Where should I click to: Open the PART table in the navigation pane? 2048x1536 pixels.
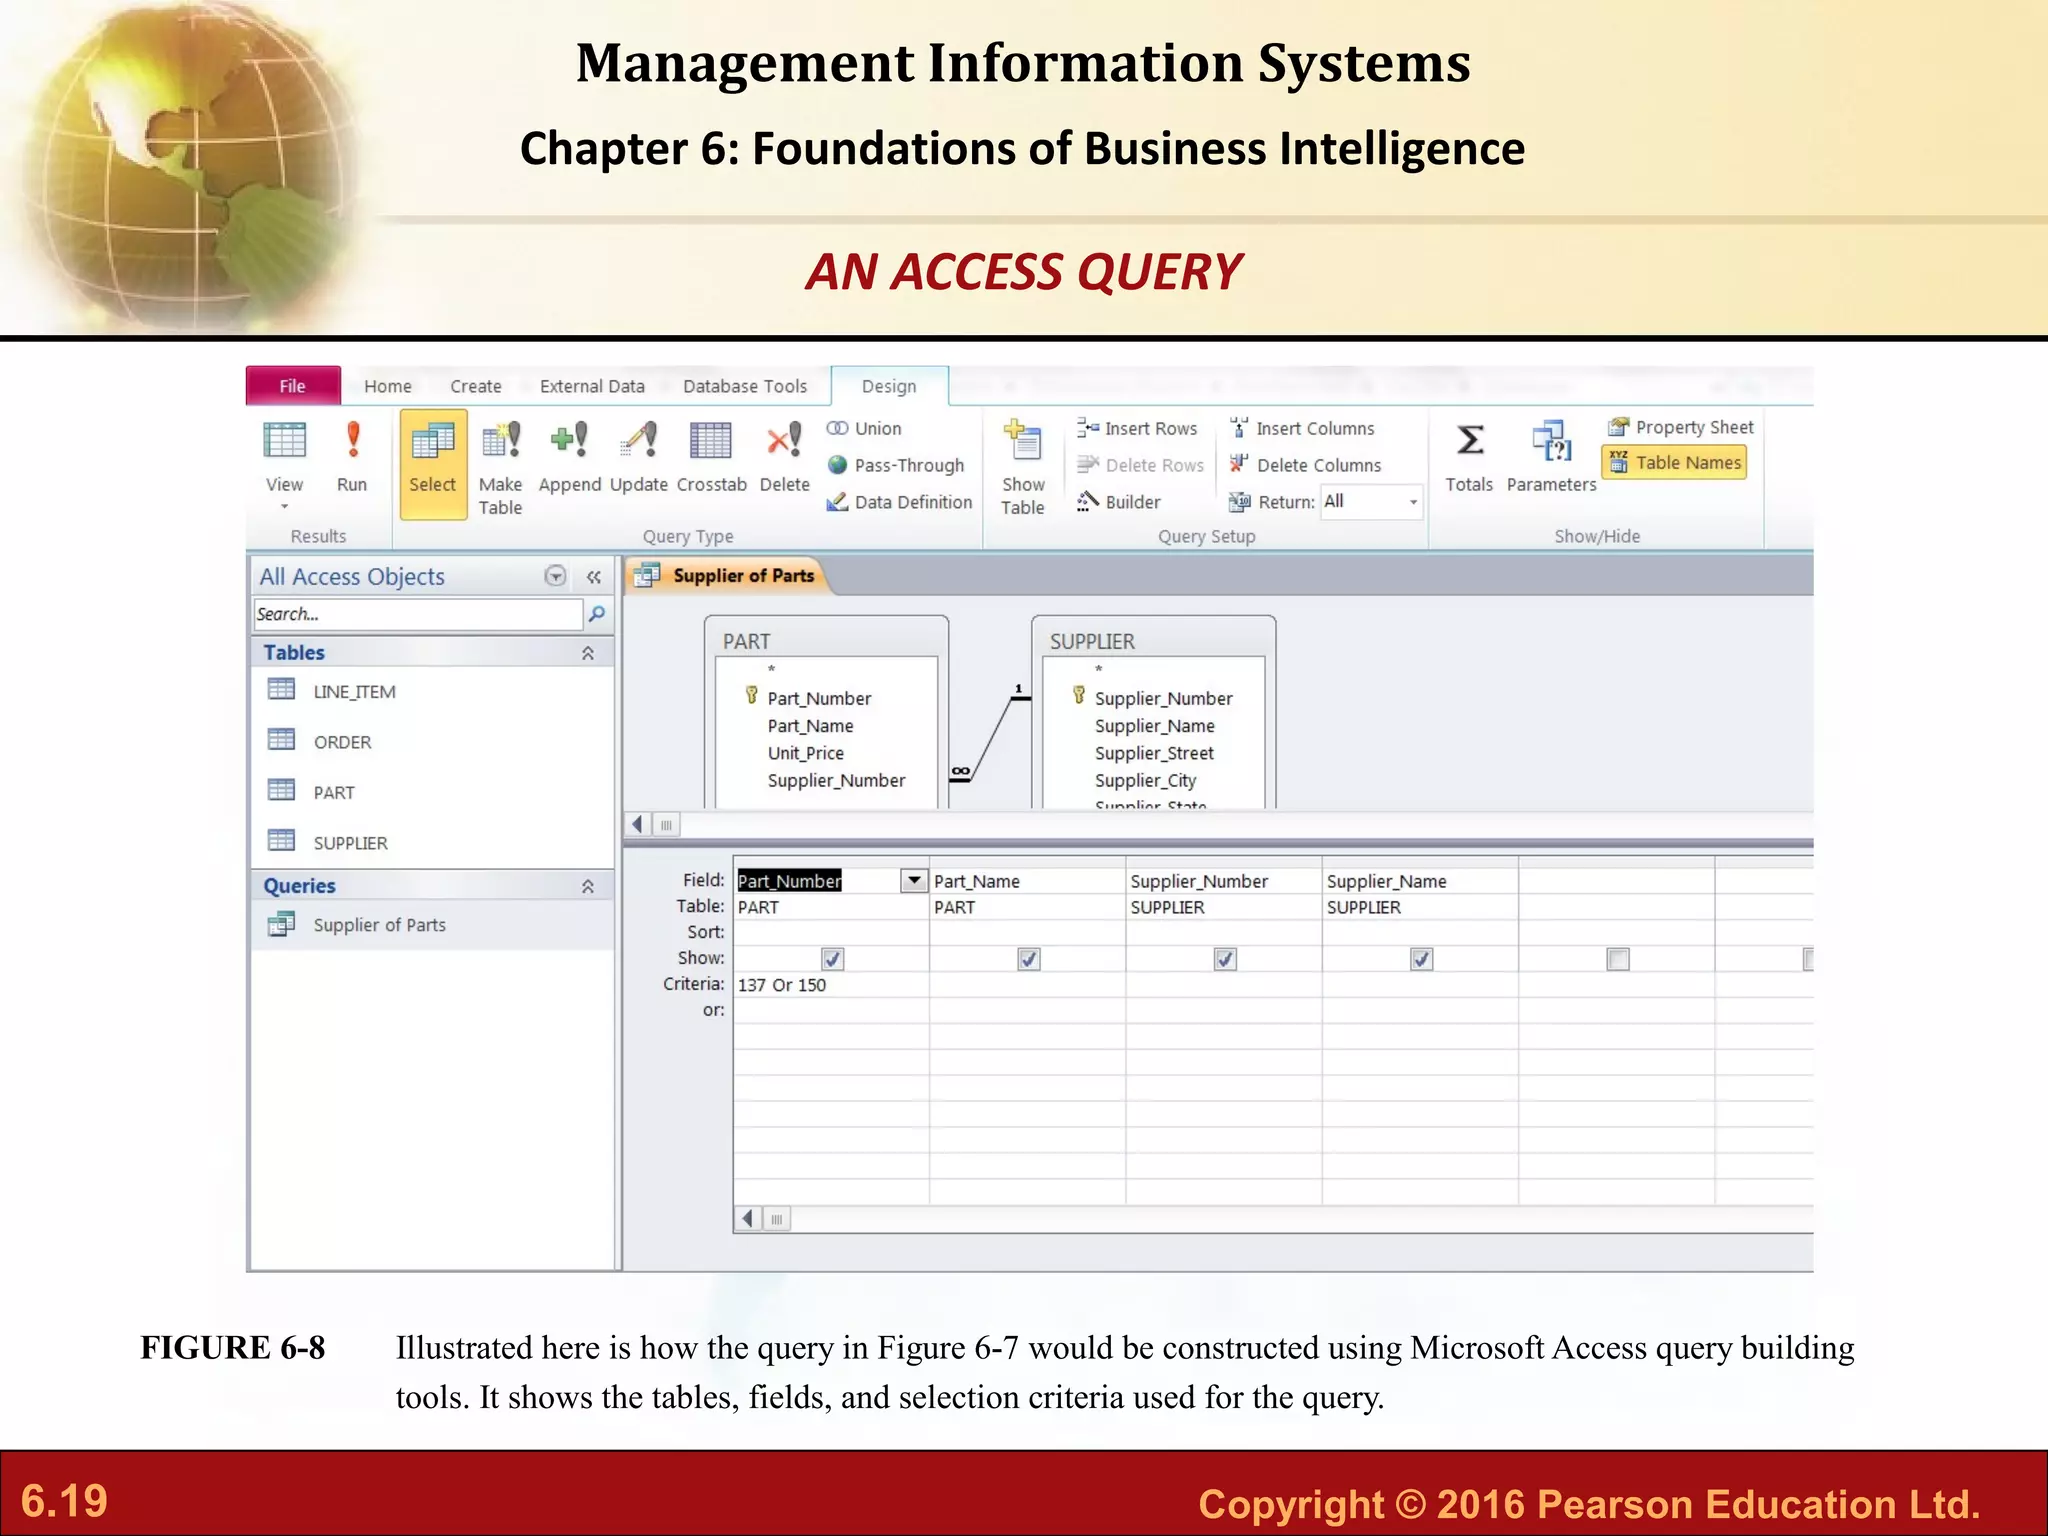coord(334,792)
